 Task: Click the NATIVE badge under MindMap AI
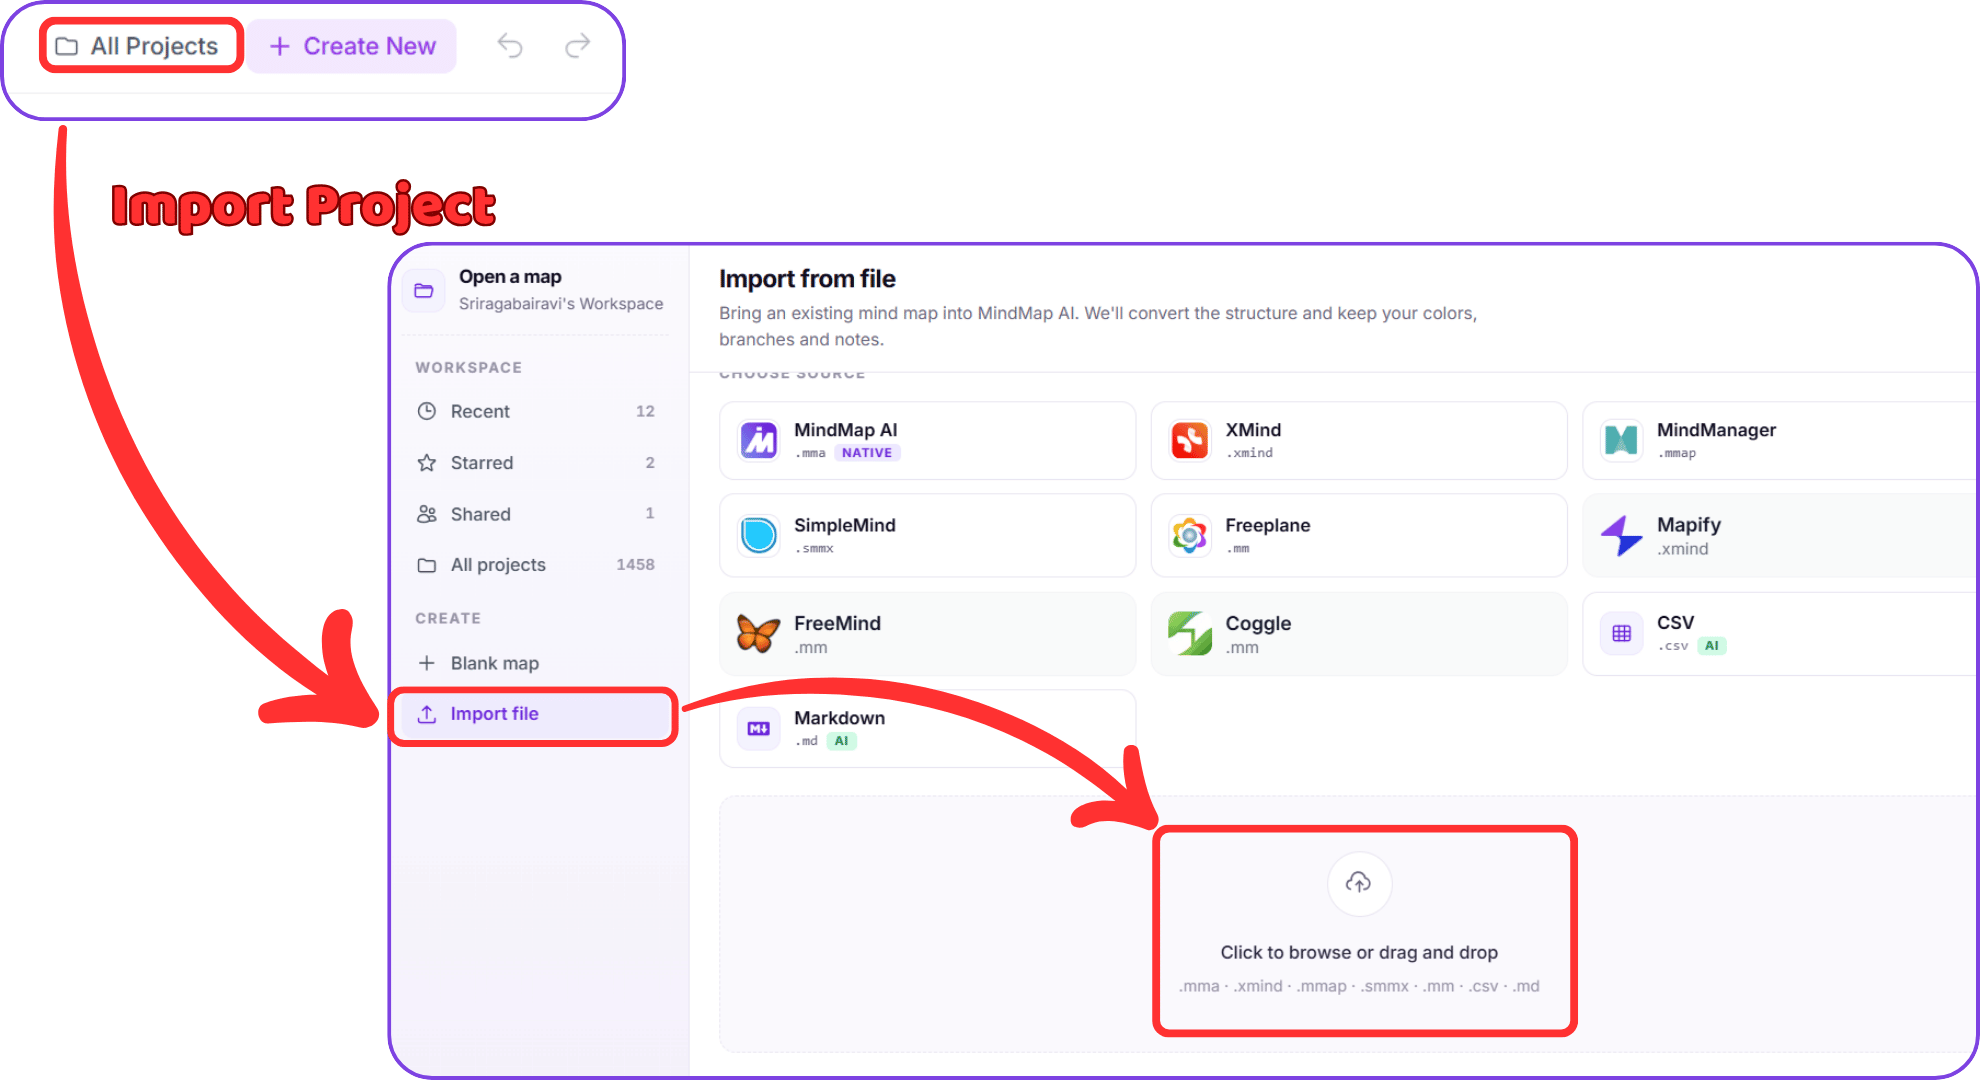(867, 453)
